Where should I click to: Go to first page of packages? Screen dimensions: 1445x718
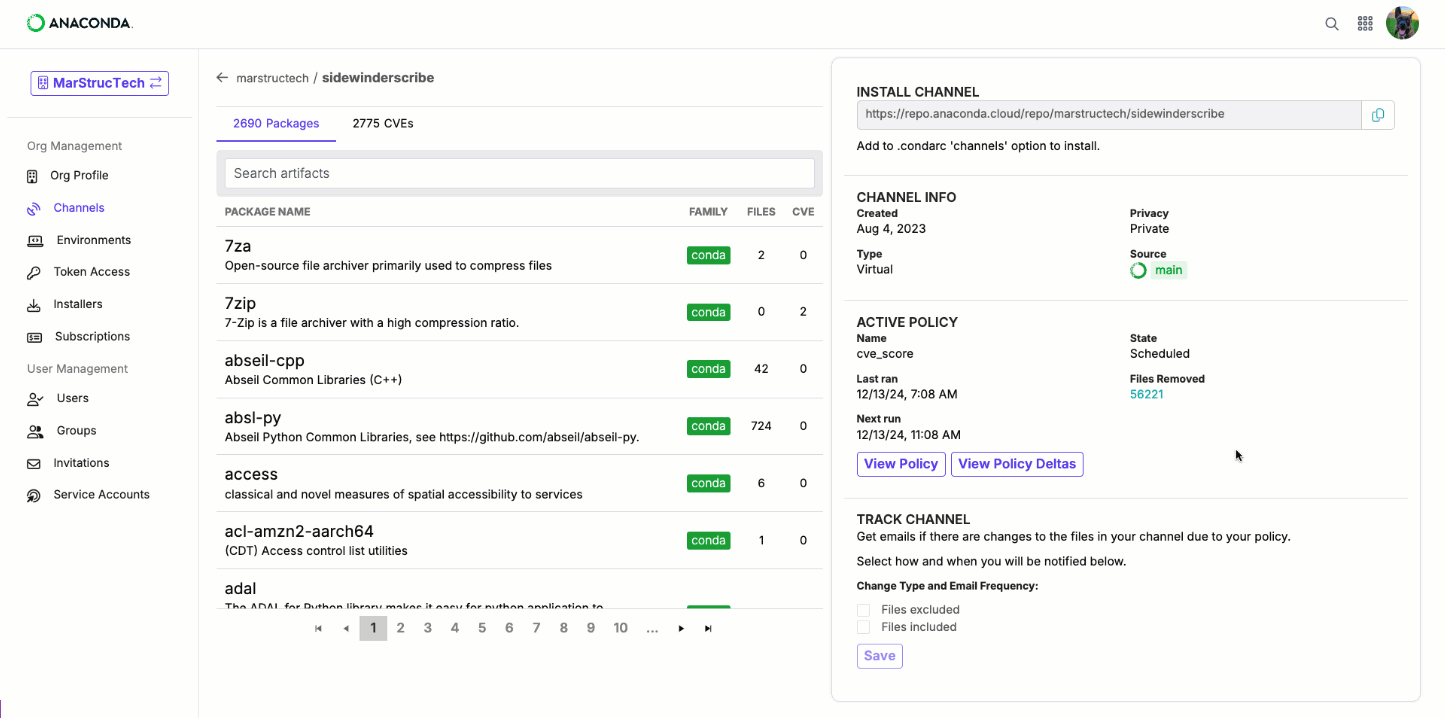tap(318, 629)
